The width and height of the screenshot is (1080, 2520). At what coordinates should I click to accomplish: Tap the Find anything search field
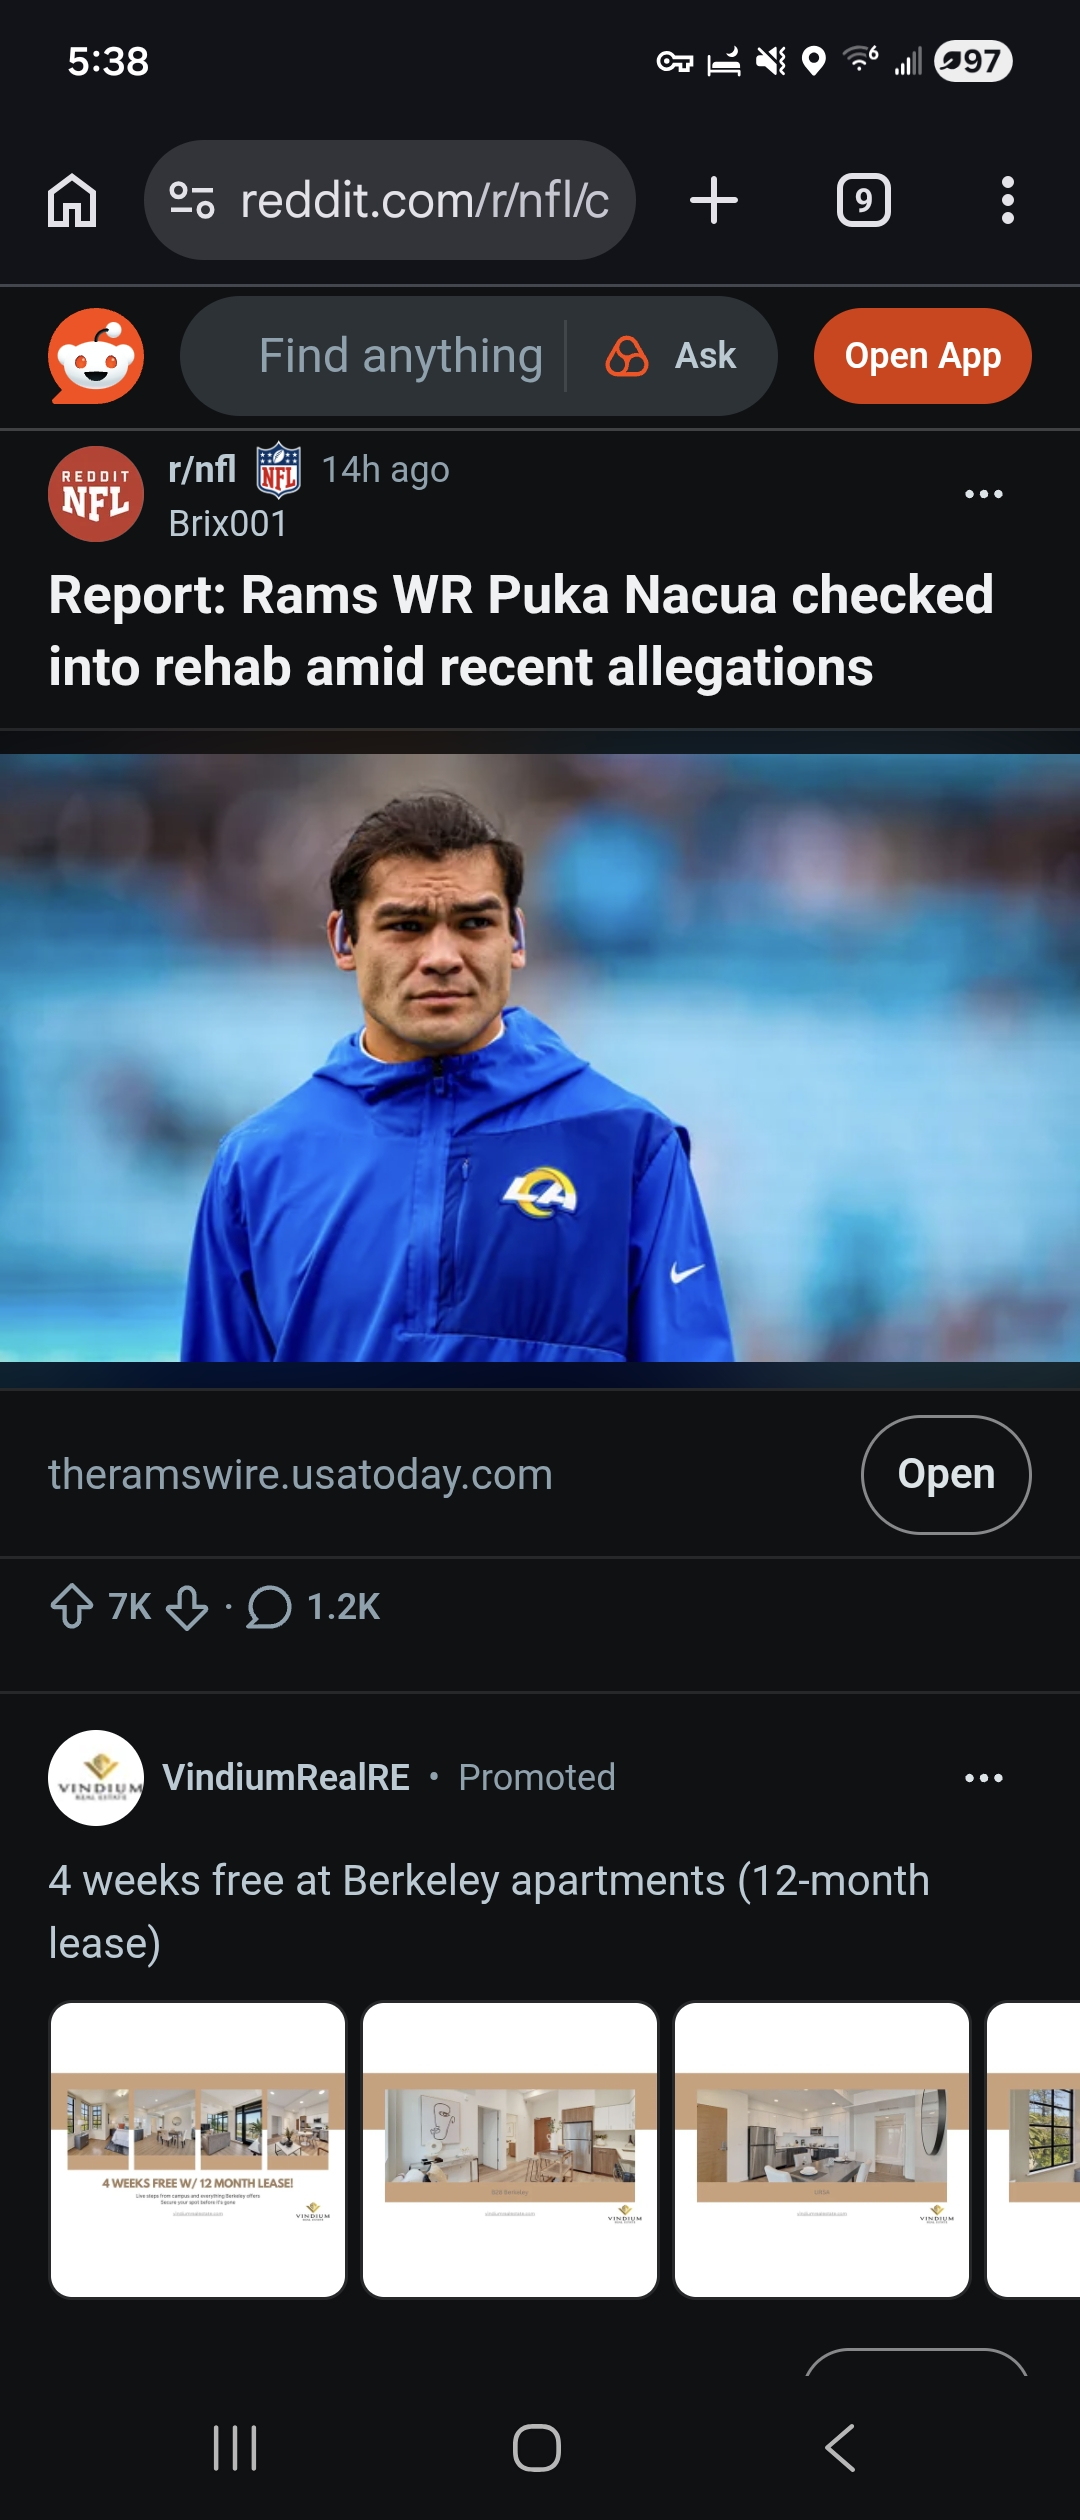pos(400,356)
